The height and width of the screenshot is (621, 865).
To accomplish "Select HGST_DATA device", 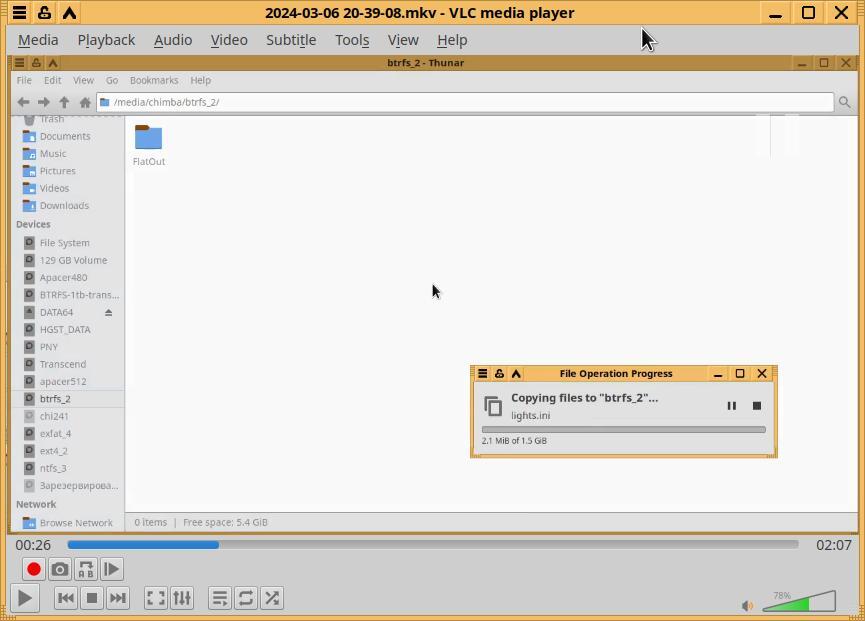I will point(65,329).
